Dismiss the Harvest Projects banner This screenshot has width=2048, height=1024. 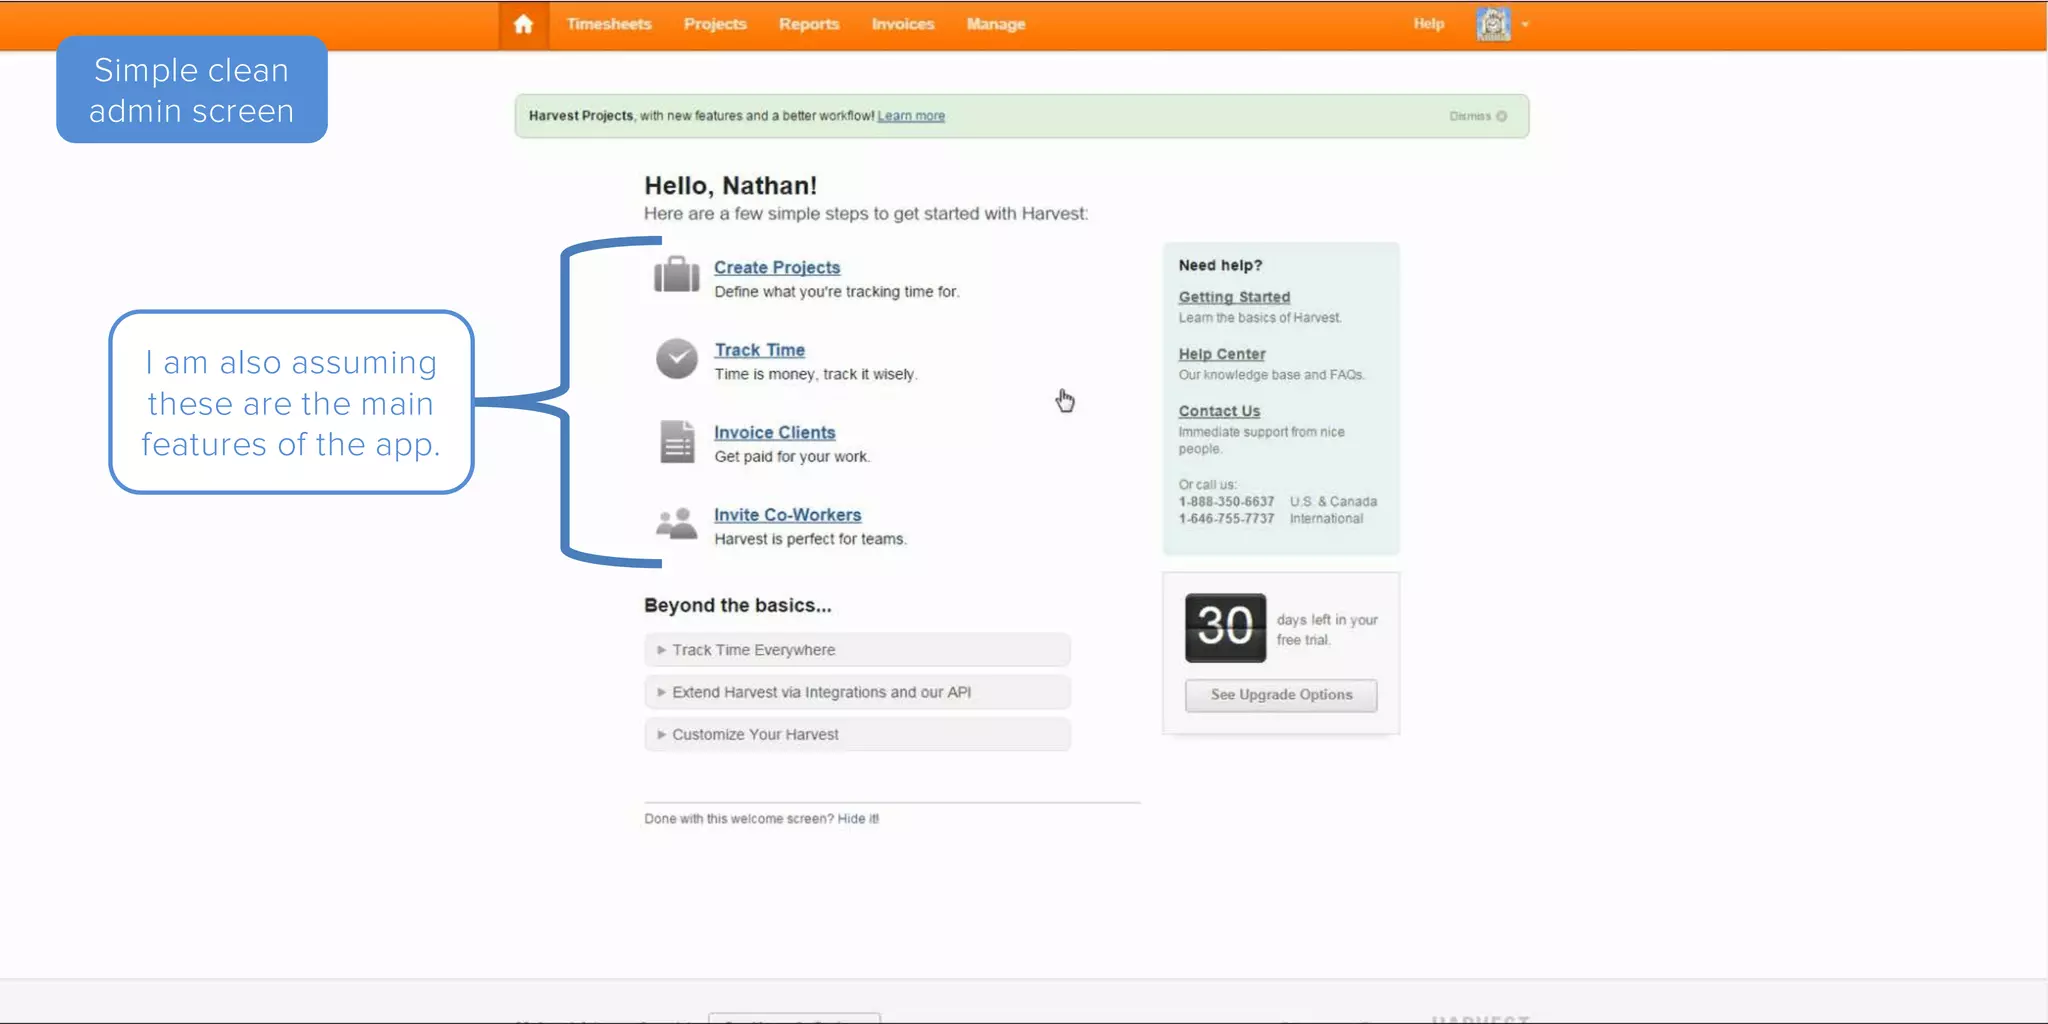pyautogui.click(x=1478, y=116)
